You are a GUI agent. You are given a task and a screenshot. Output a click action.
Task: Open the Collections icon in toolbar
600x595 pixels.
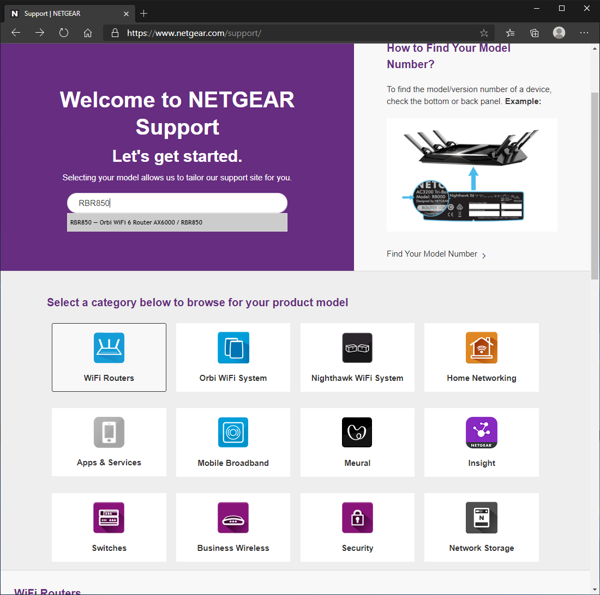535,33
